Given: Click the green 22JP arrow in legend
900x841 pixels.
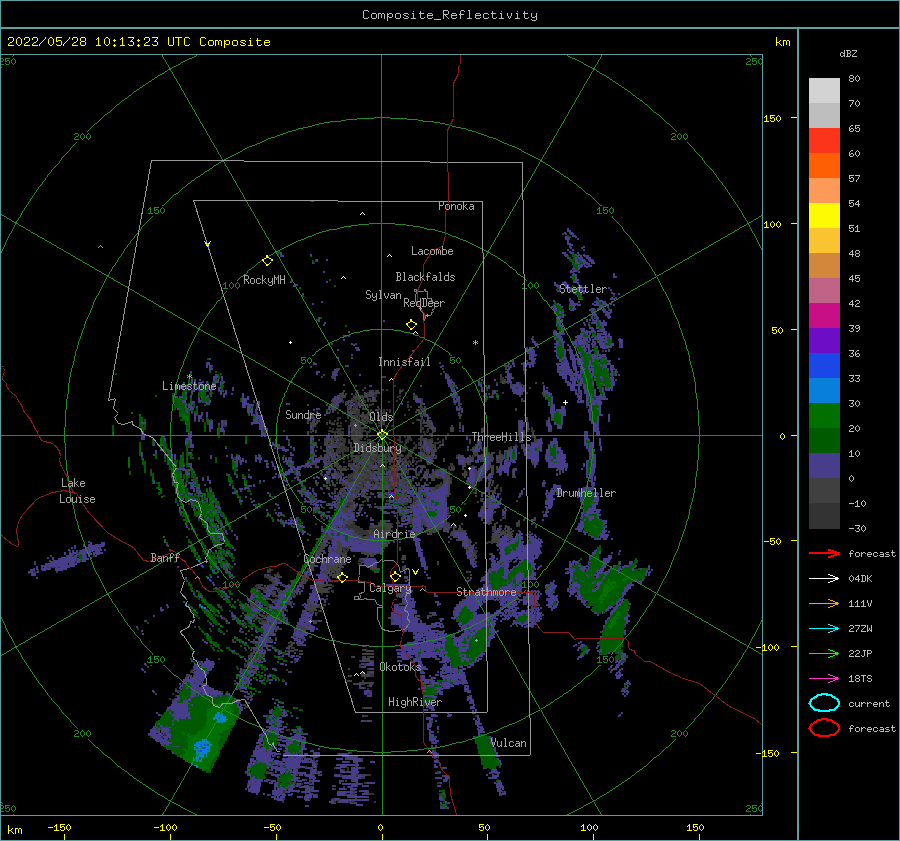Looking at the screenshot, I should click(824, 653).
